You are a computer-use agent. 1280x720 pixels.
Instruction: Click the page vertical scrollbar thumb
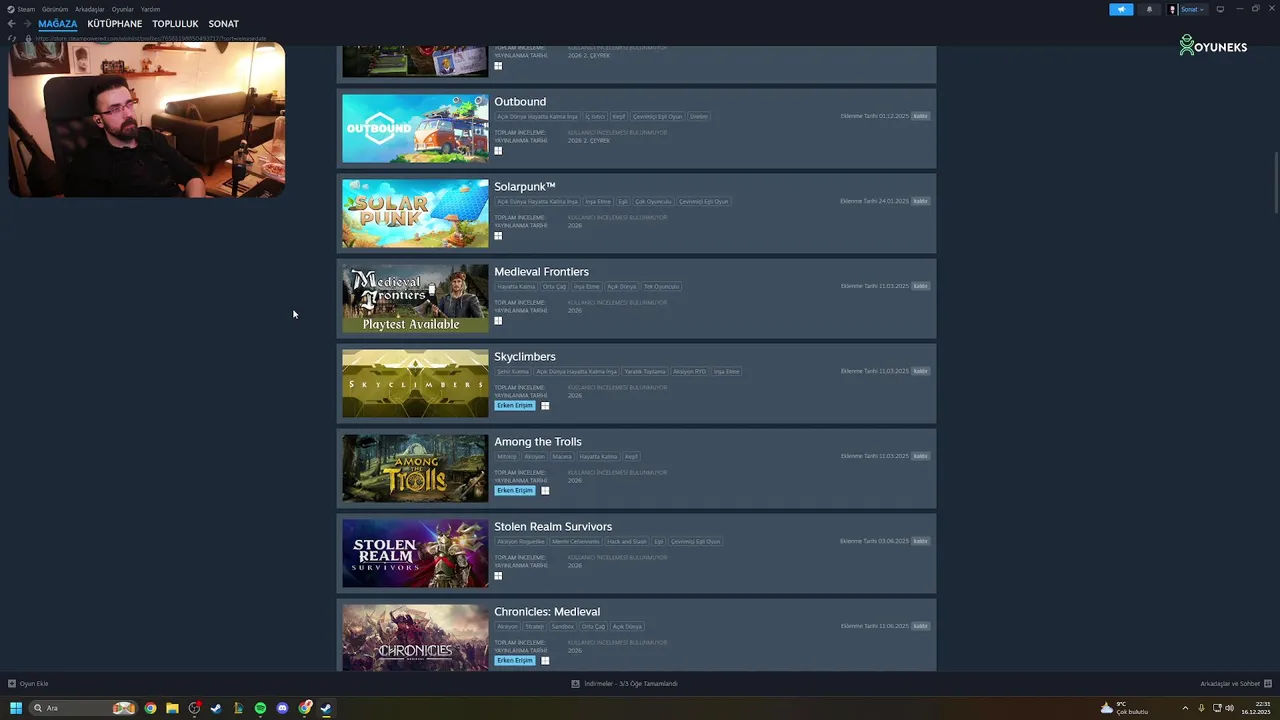pos(1276,181)
